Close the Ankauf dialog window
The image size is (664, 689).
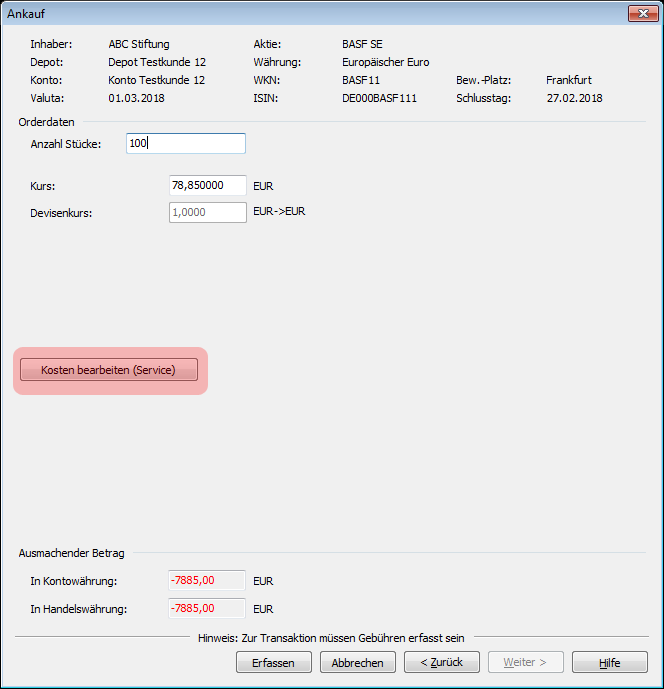tap(641, 13)
